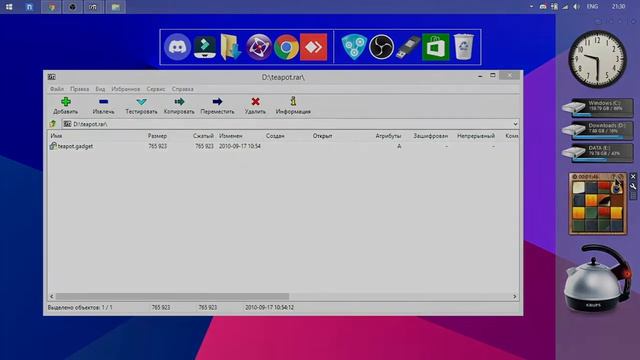This screenshot has height=360, width=640.
Task: Select the teapot.gadget file row
Action: coord(284,146)
